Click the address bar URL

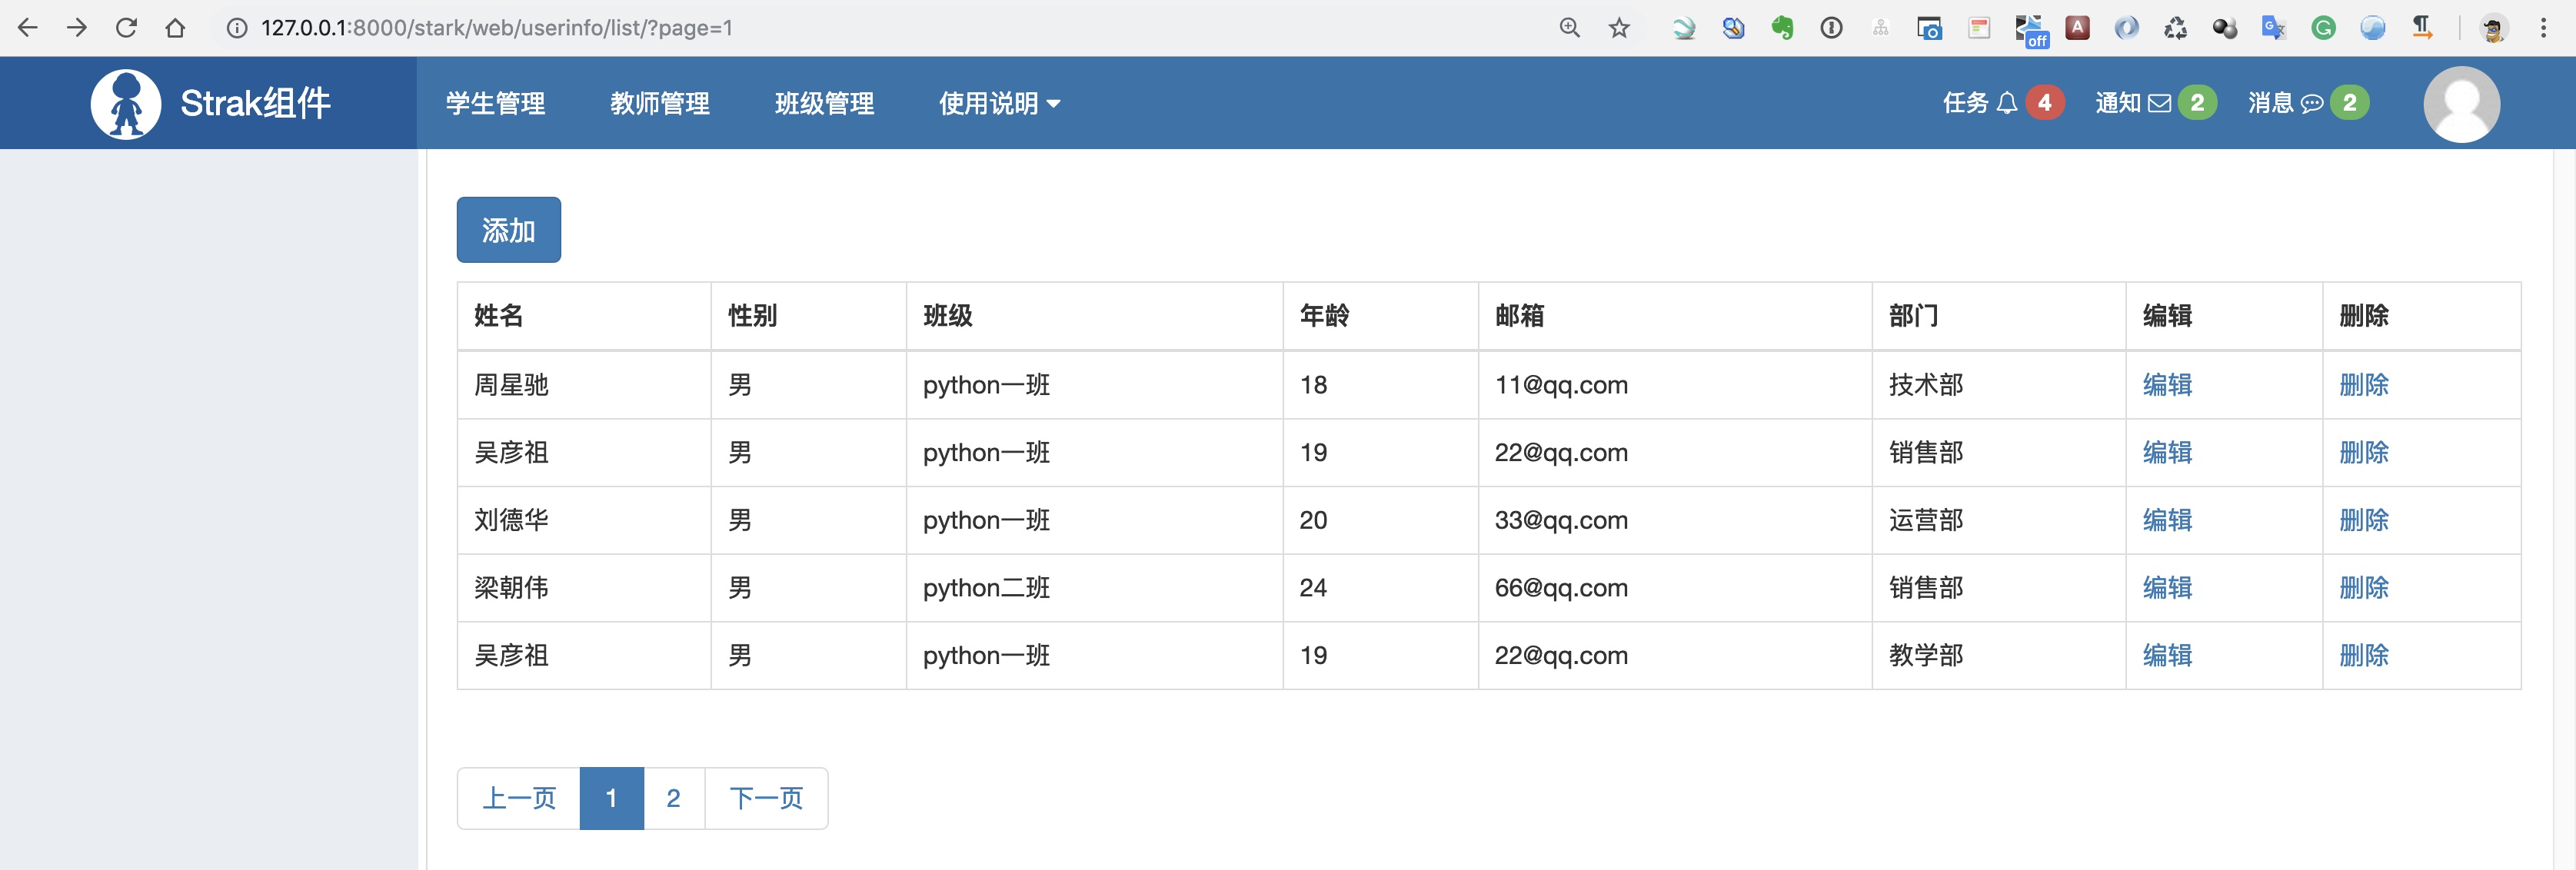tap(497, 28)
